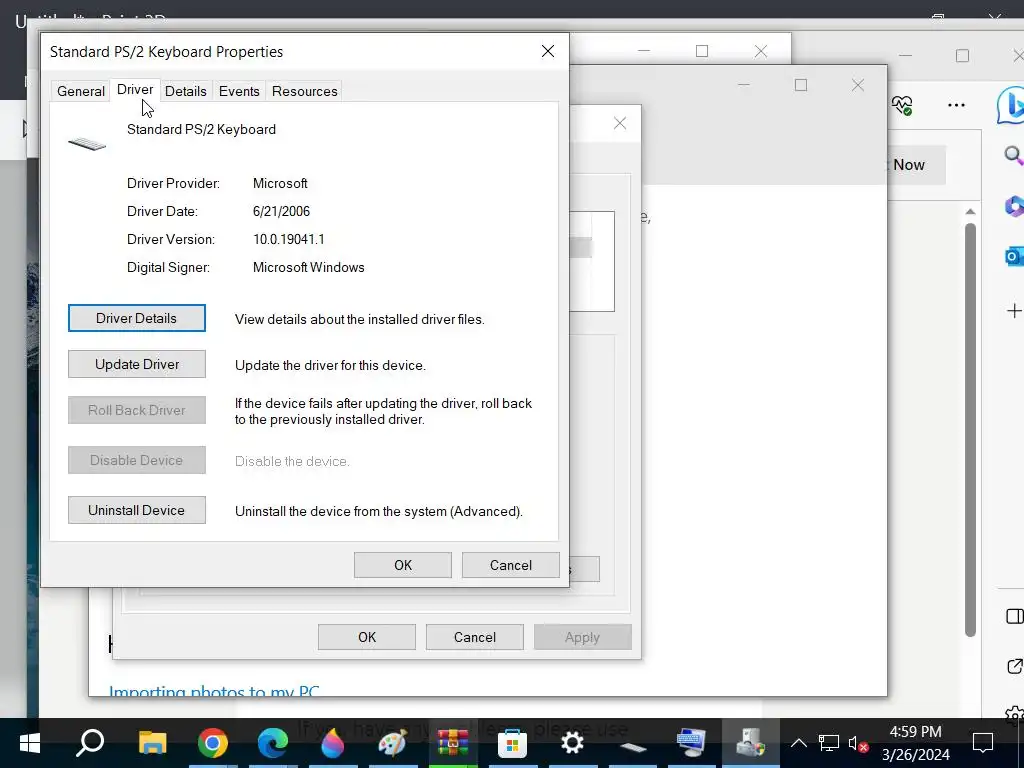Image resolution: width=1024 pixels, height=768 pixels.
Task: Open Settings gear on the taskbar
Action: [572, 743]
